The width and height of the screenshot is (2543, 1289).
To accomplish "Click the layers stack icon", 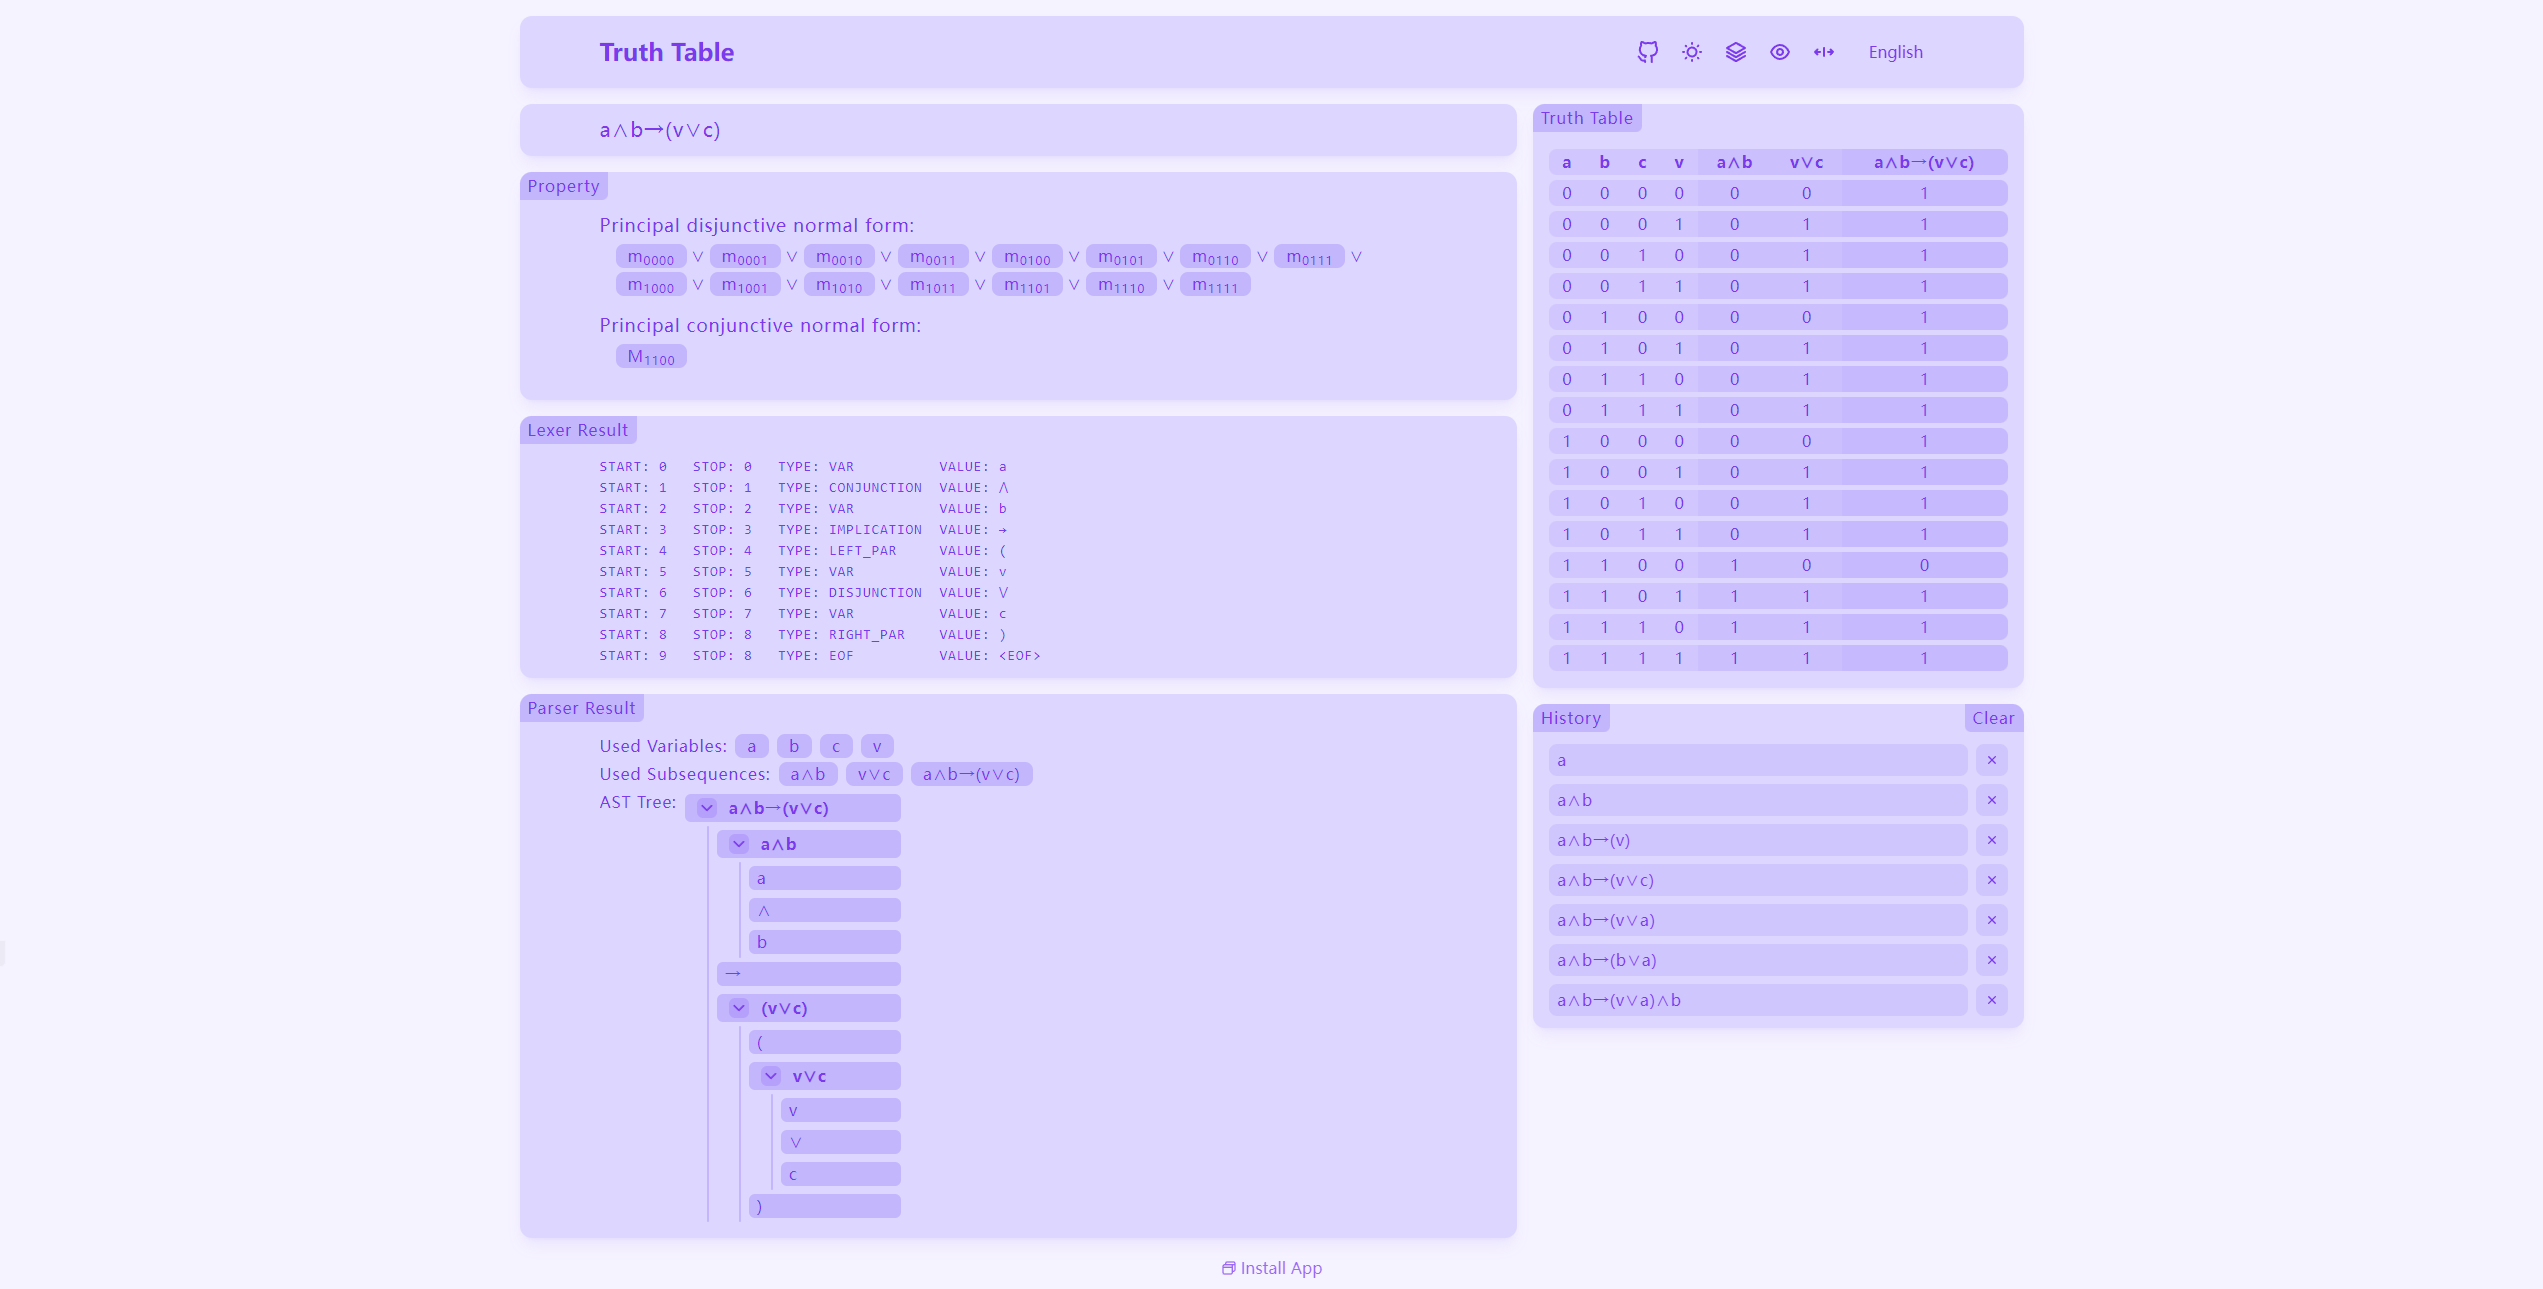I will click(1735, 52).
